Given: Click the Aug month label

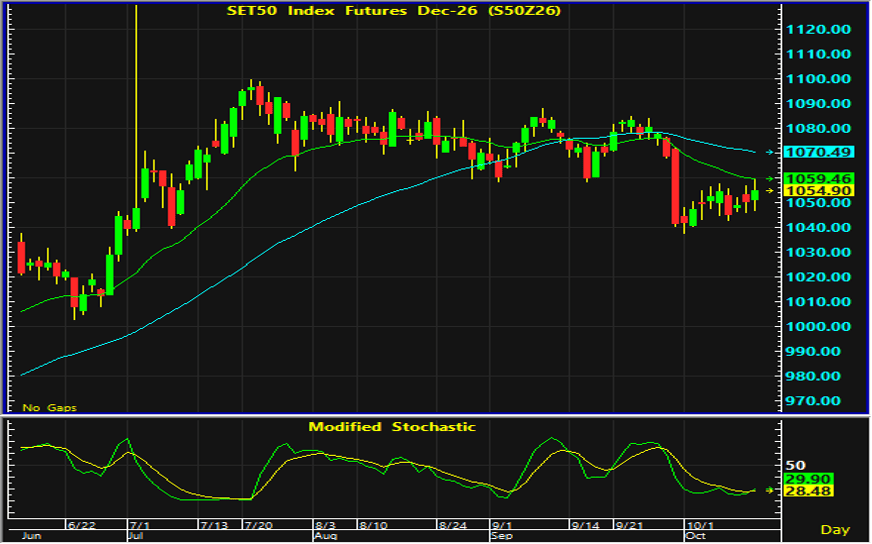Looking at the screenshot, I should (x=326, y=536).
